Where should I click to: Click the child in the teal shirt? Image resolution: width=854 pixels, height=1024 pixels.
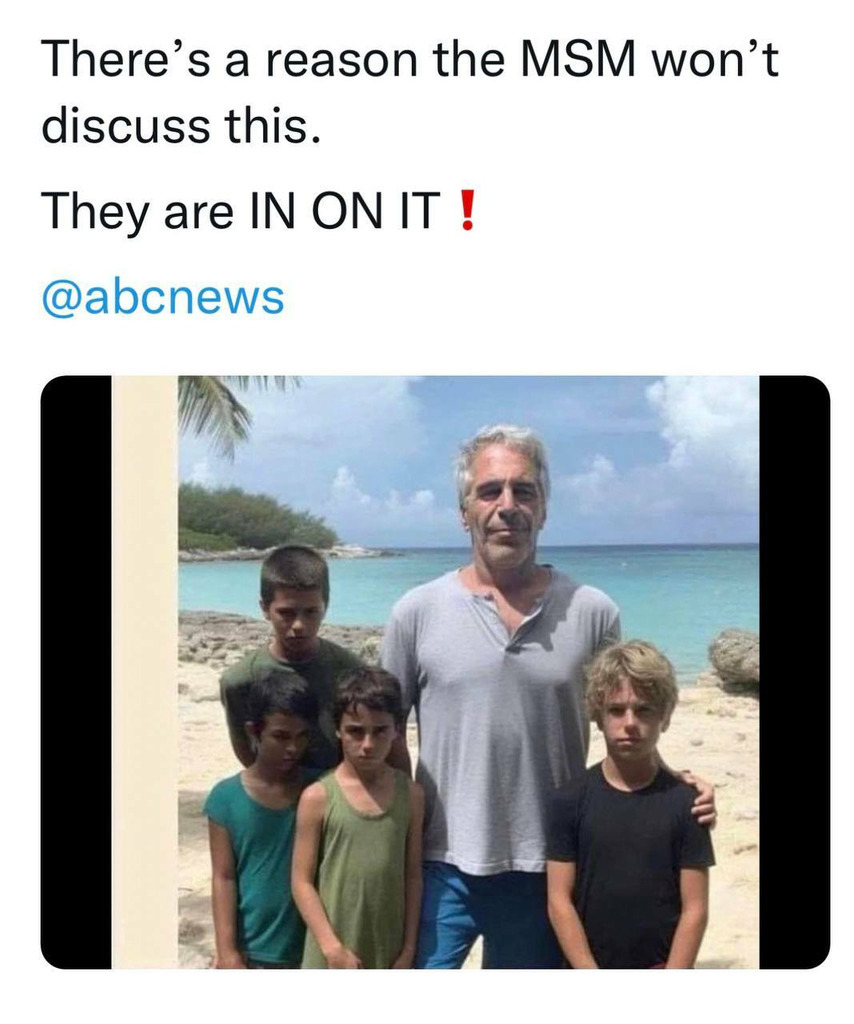(255, 823)
